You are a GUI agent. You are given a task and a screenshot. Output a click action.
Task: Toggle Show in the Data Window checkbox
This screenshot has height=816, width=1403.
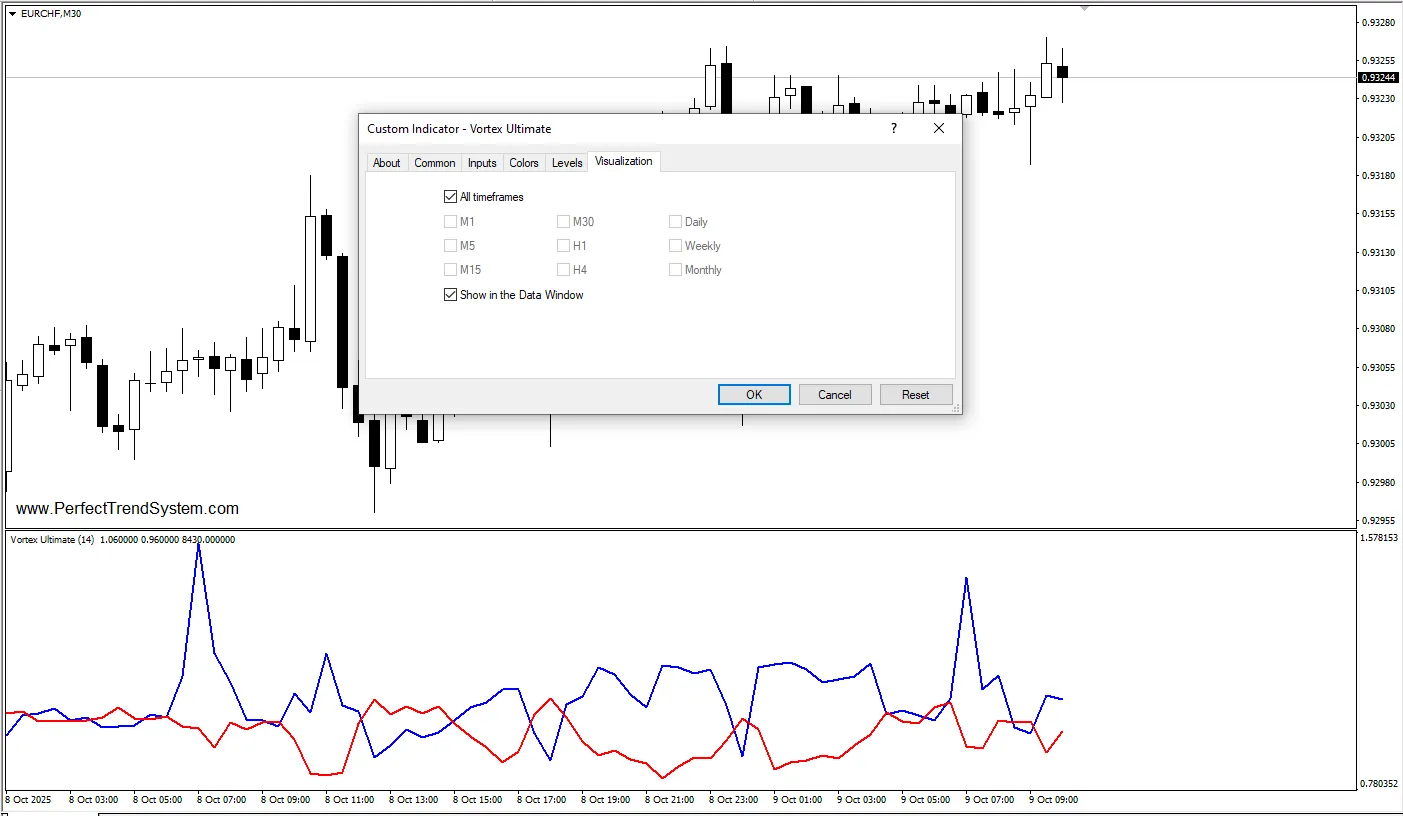click(x=450, y=295)
